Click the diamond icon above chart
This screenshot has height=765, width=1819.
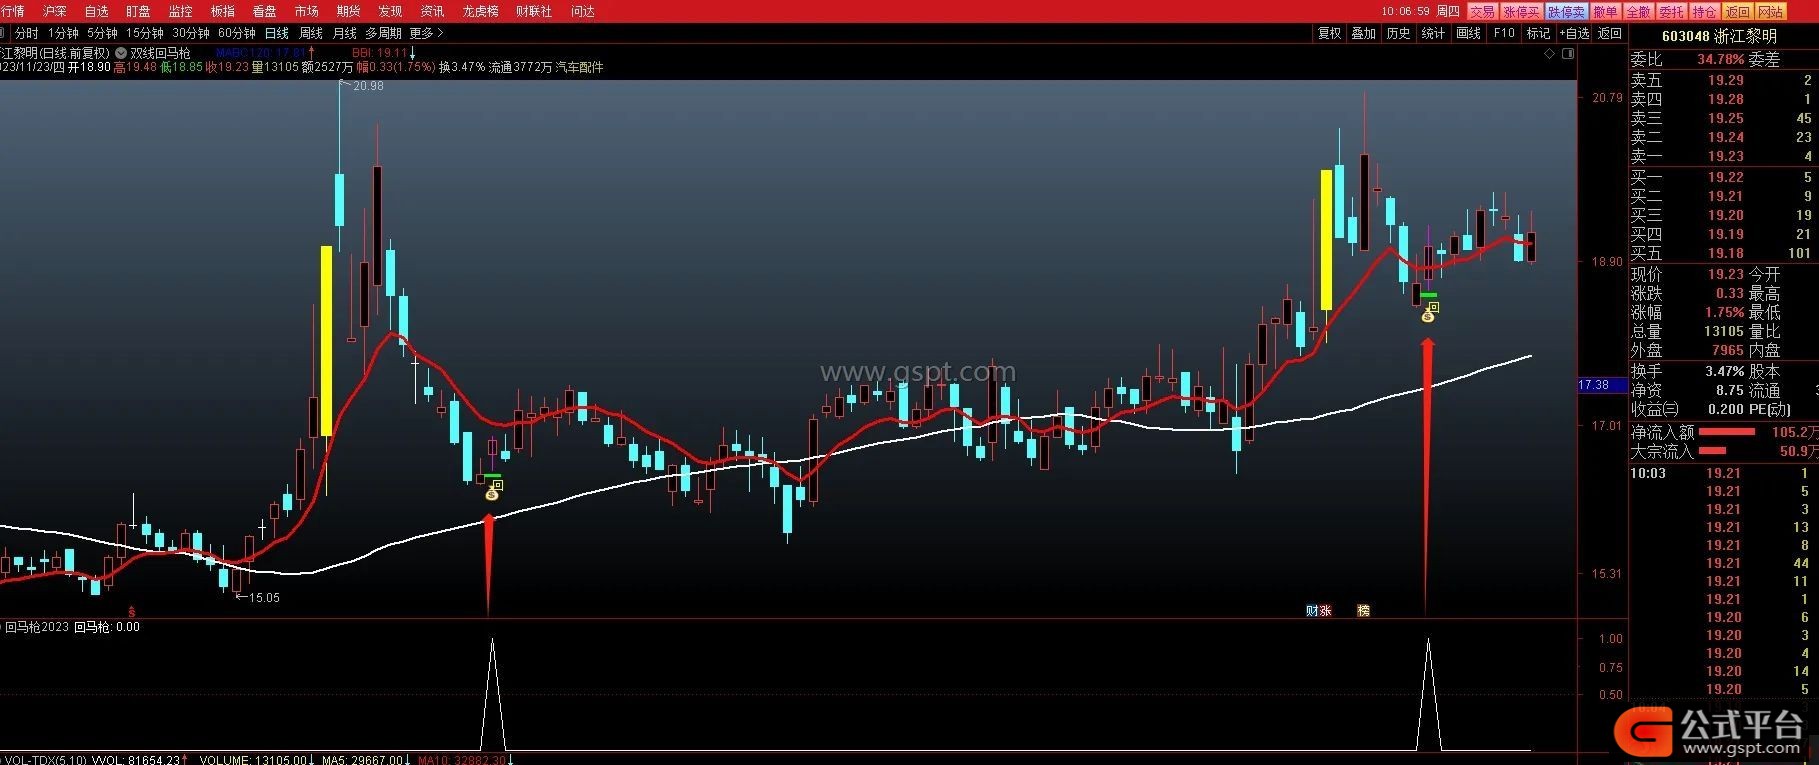(x=1550, y=54)
